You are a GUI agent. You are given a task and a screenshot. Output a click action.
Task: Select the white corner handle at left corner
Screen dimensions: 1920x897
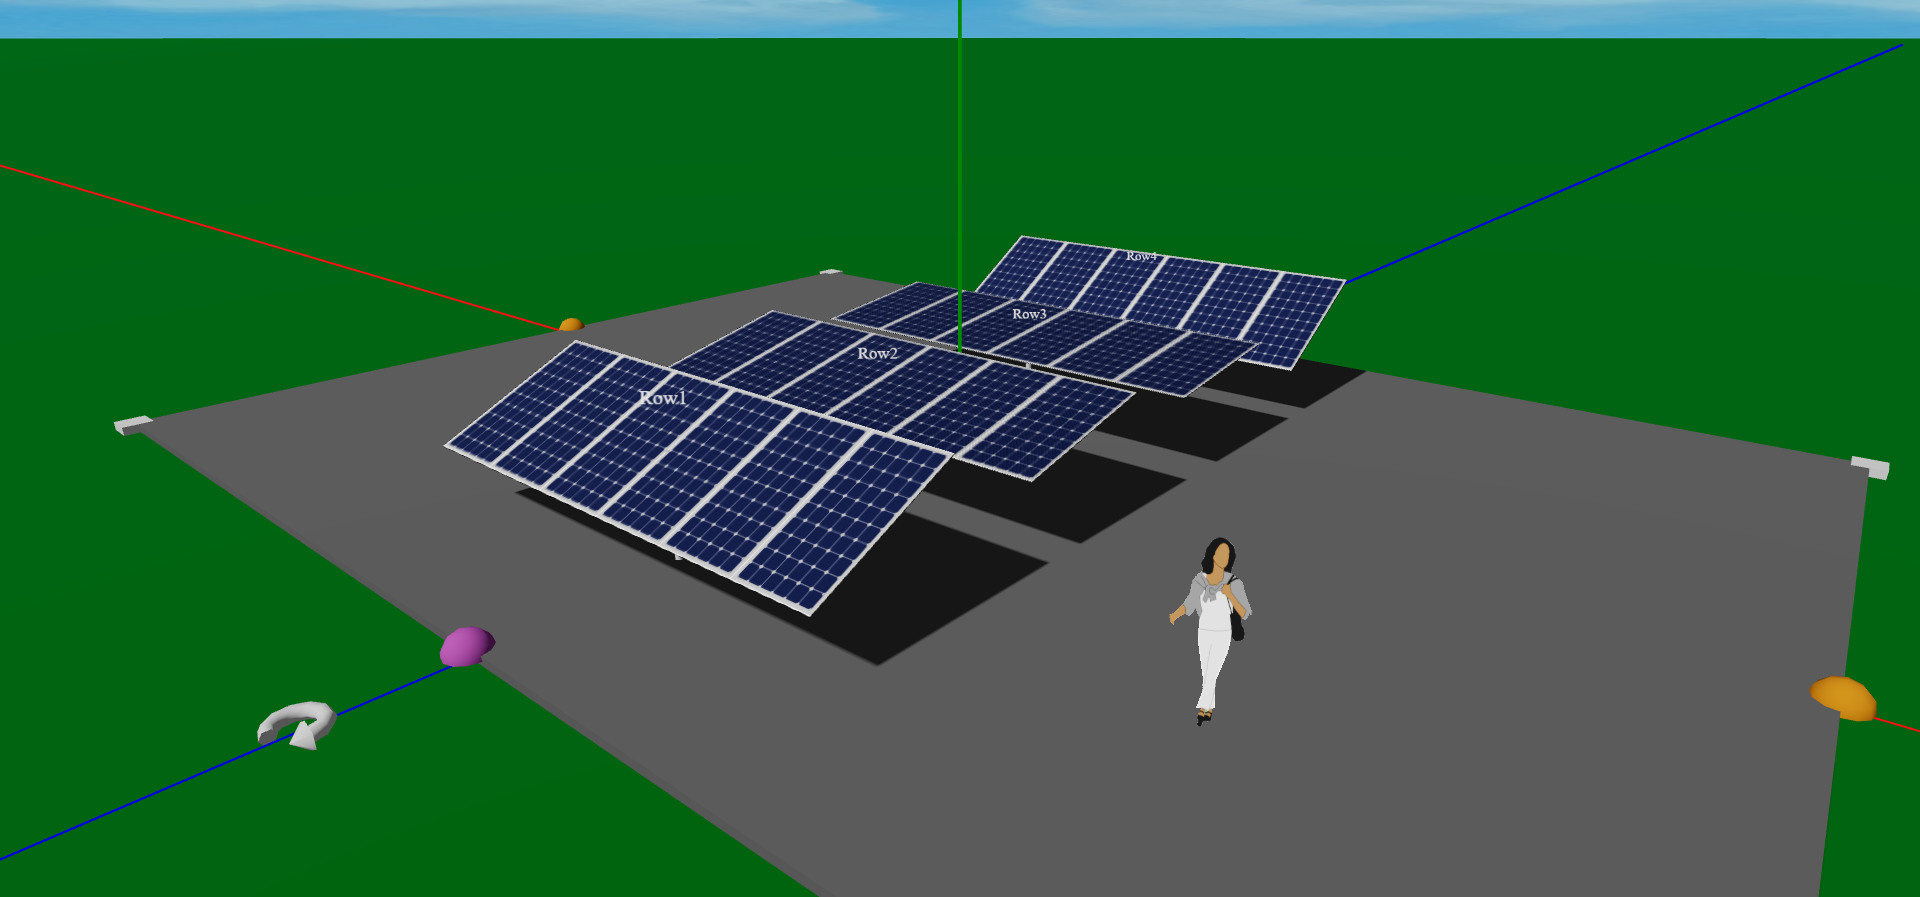coord(133,425)
